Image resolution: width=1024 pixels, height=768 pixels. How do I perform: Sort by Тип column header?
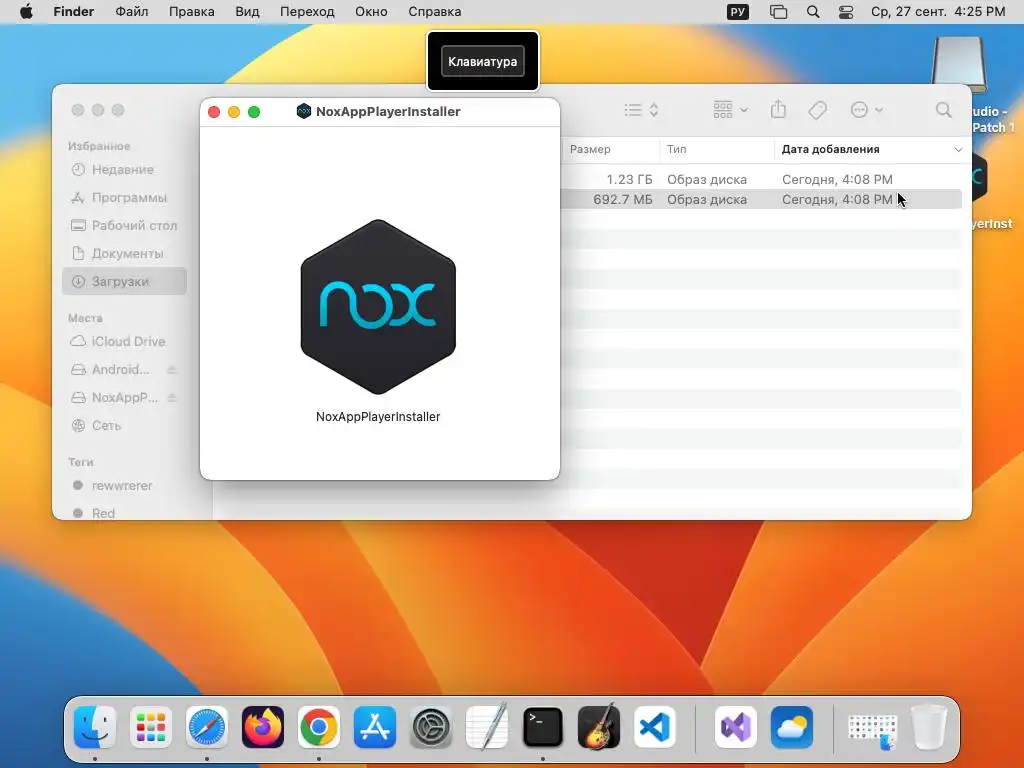[677, 149]
